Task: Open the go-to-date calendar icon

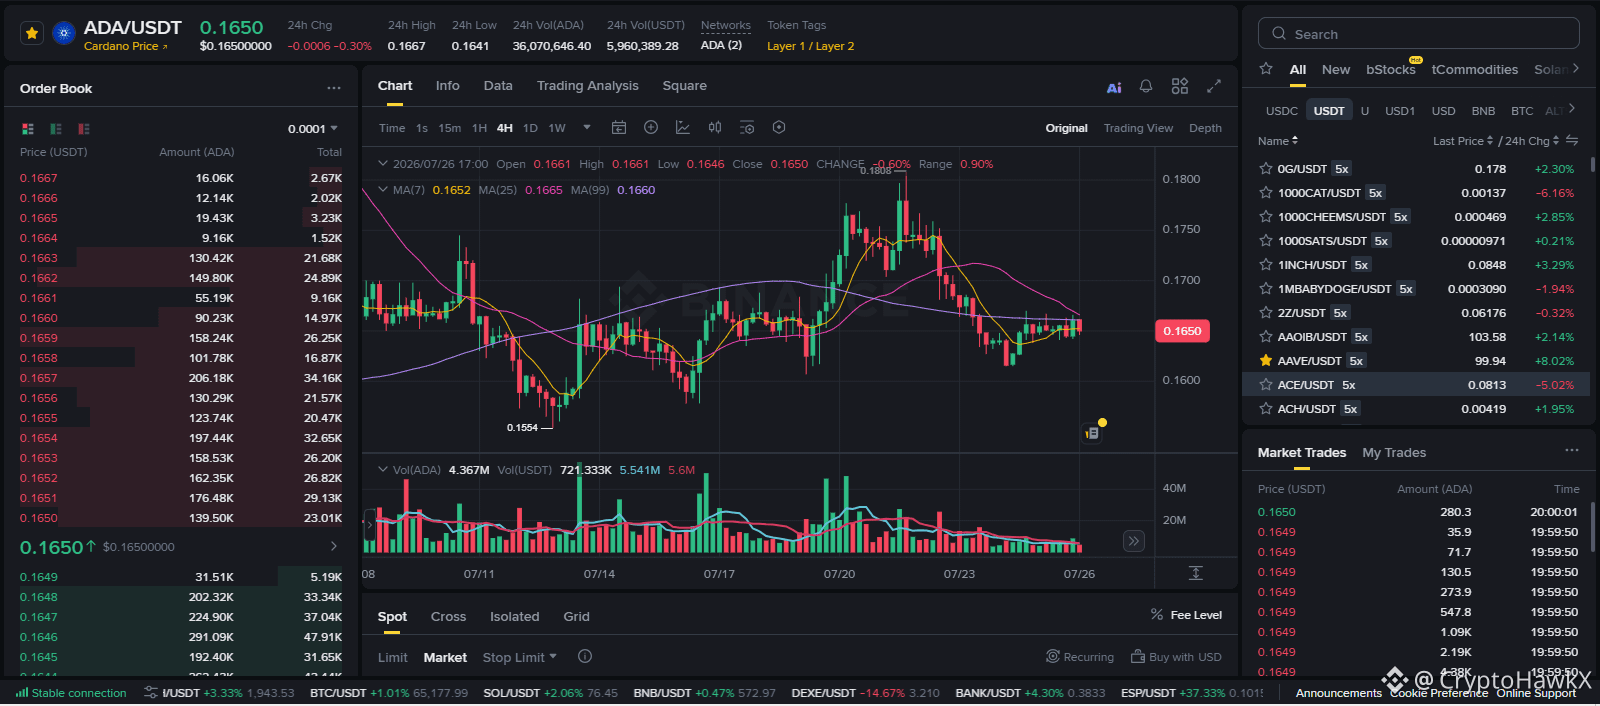Action: pos(619,127)
